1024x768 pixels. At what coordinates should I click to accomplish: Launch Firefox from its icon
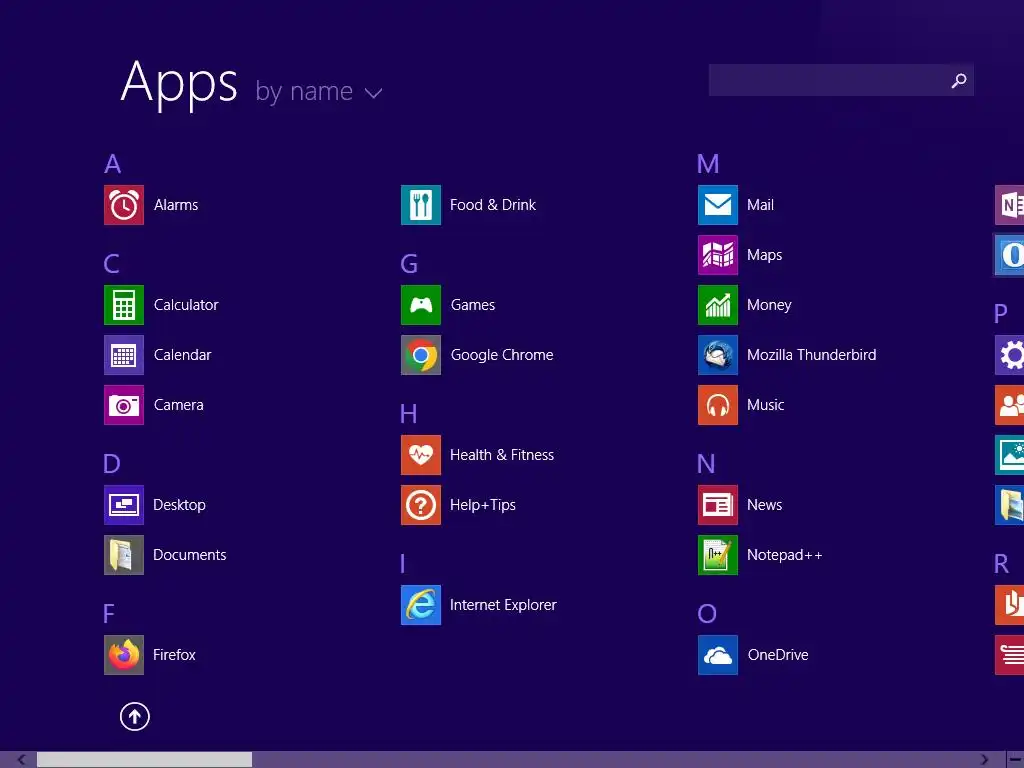tap(123, 655)
